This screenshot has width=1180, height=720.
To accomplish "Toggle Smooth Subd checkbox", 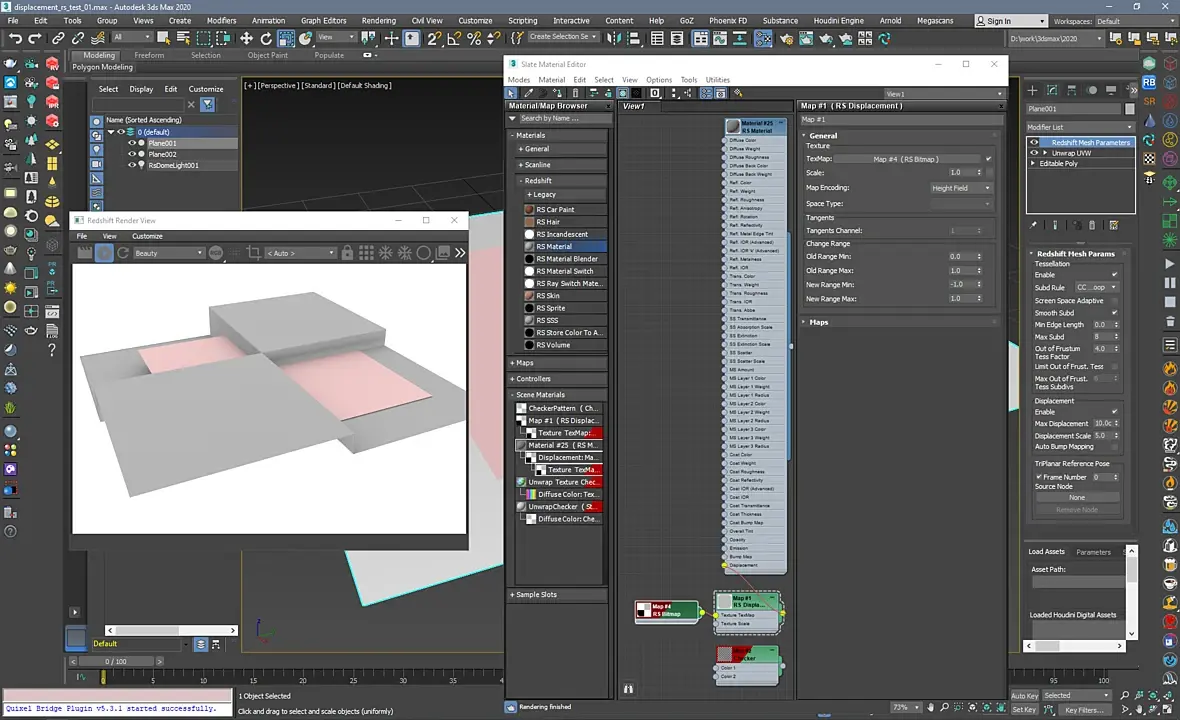I will [1114, 313].
